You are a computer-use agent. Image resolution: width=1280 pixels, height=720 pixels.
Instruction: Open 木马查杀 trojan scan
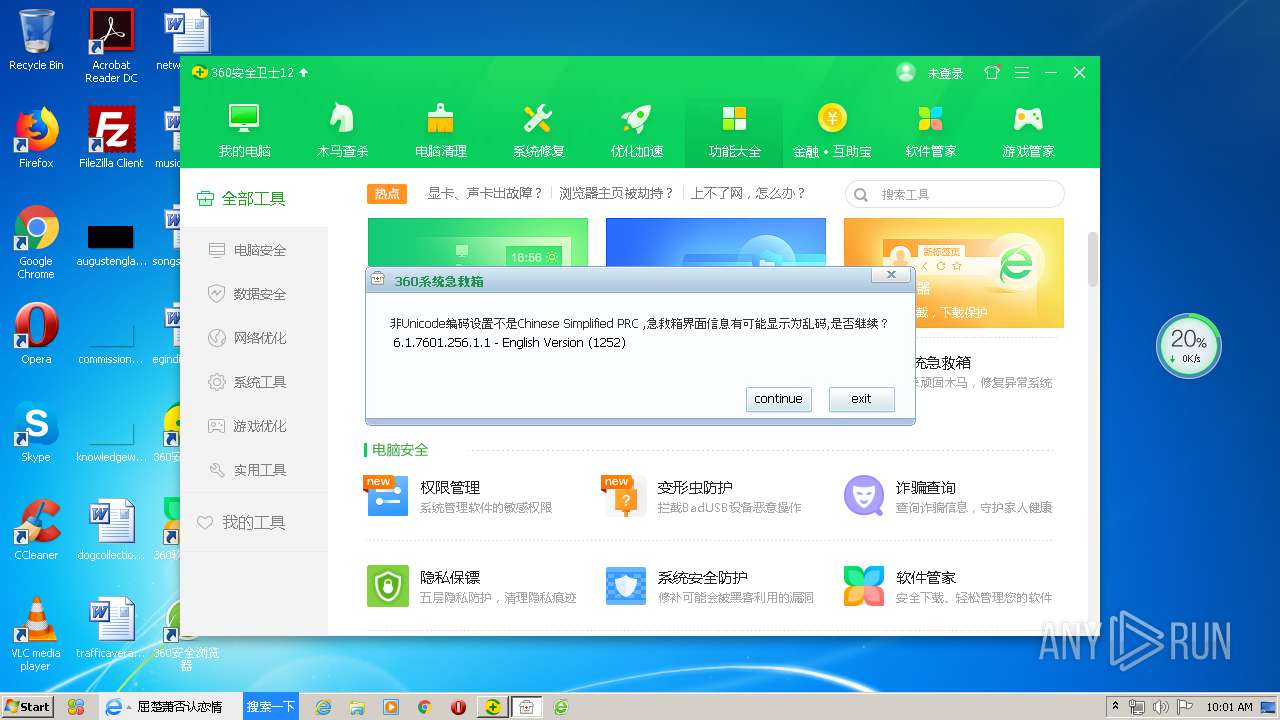tap(342, 131)
